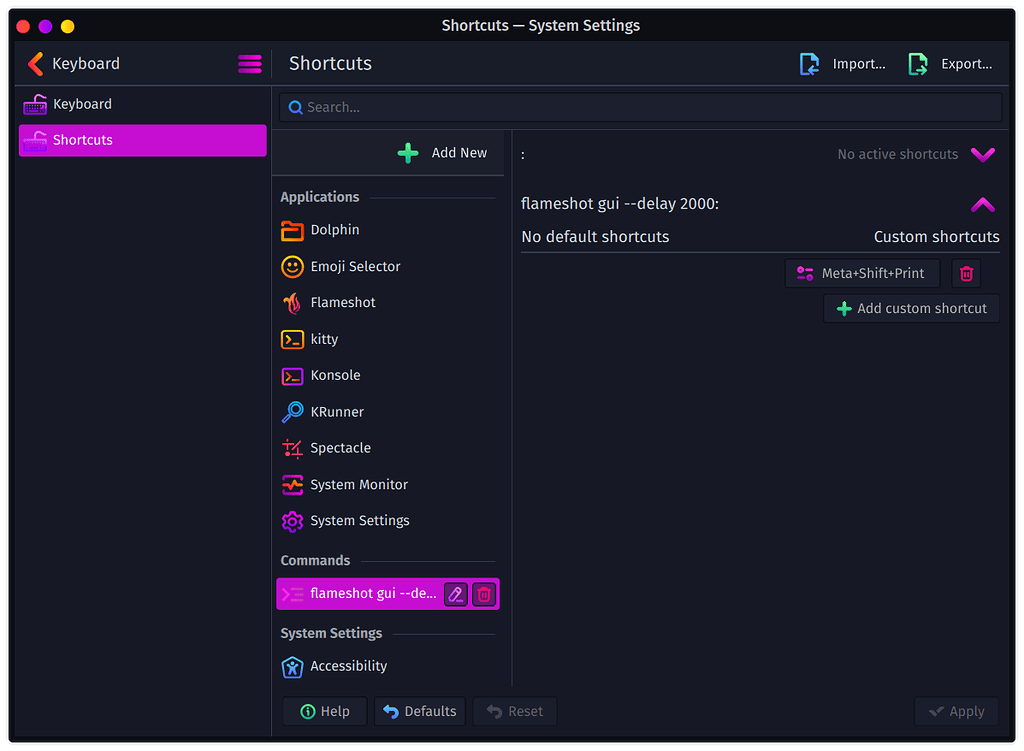The width and height of the screenshot is (1024, 751).
Task: Edit the flameshot gui command
Action: pos(455,594)
